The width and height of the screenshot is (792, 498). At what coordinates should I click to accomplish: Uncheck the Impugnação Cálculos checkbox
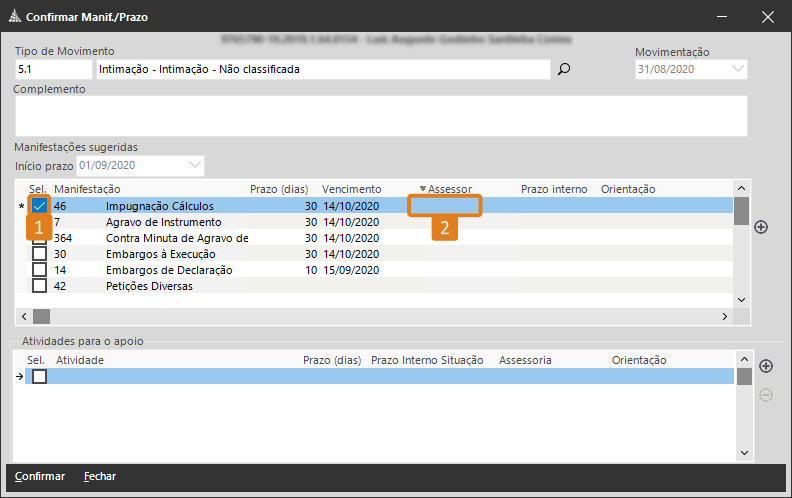point(40,206)
